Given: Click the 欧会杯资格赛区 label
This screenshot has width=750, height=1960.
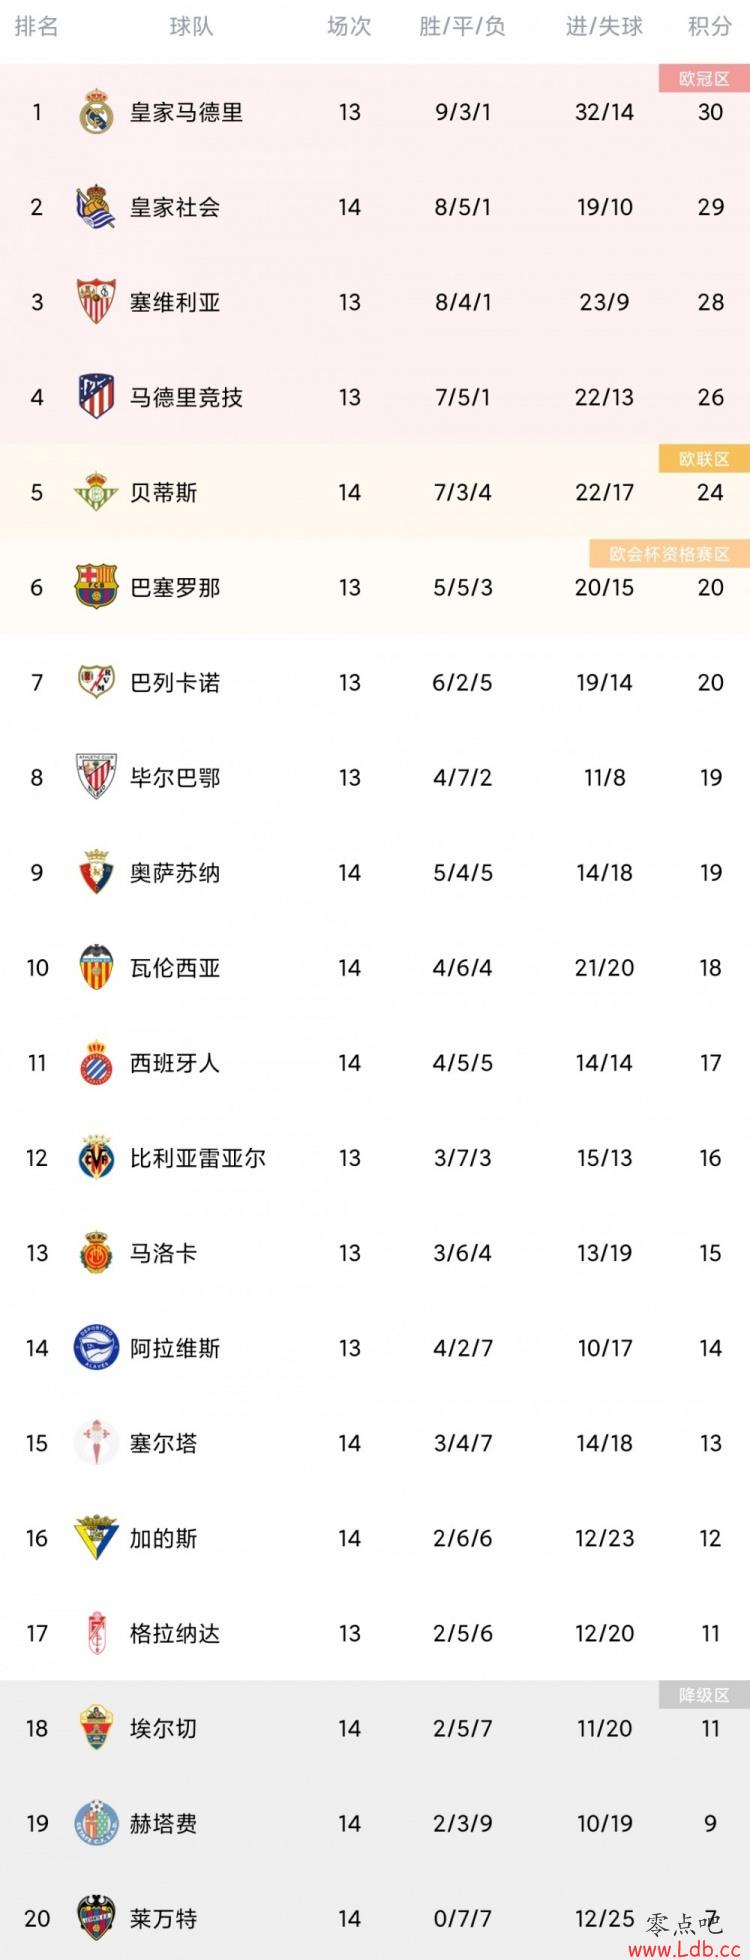Looking at the screenshot, I should pyautogui.click(x=670, y=553).
